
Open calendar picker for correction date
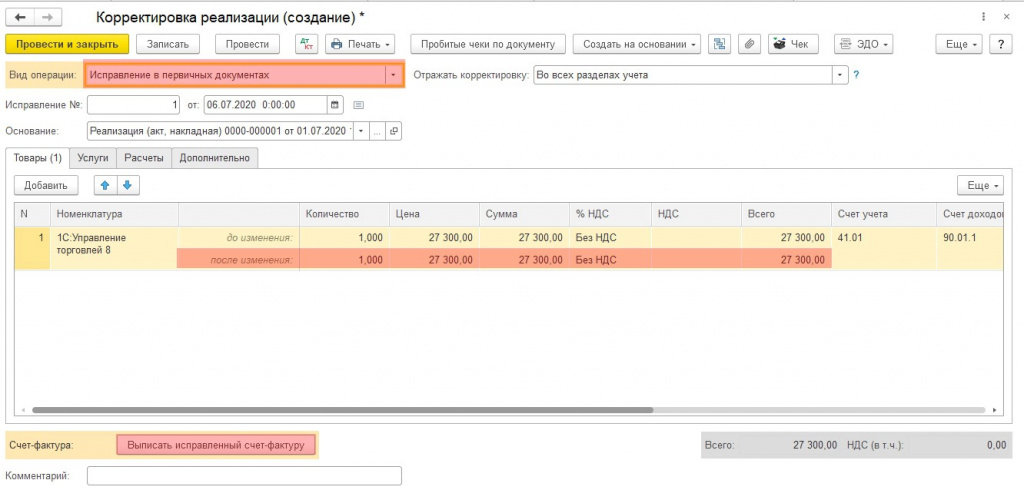point(335,105)
